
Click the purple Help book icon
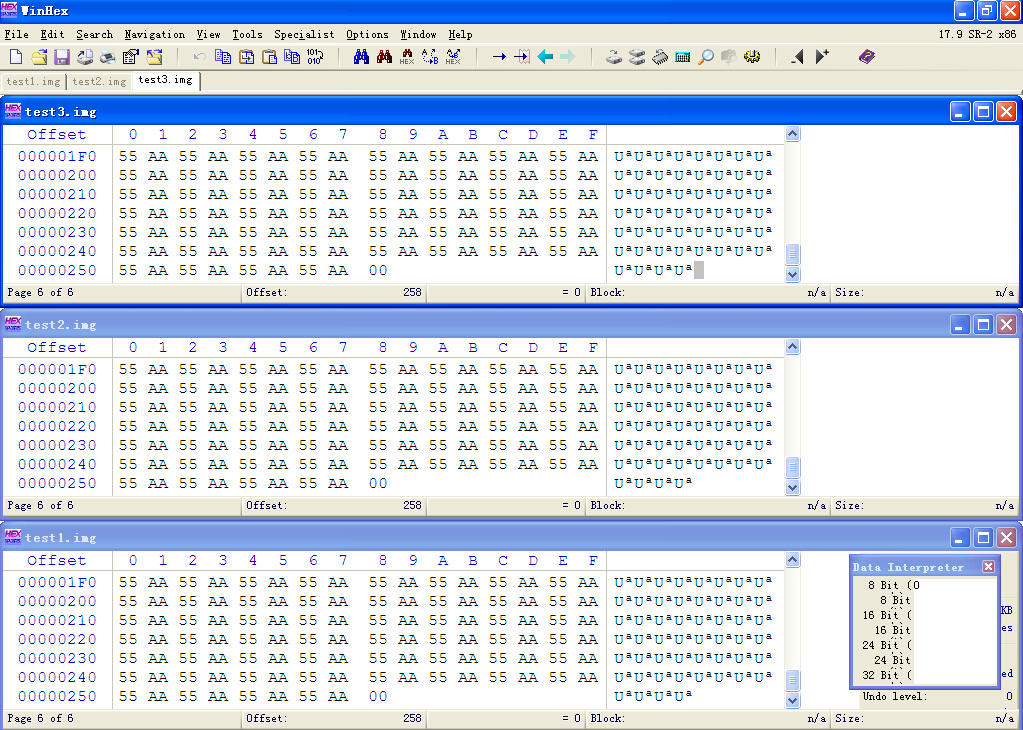866,57
